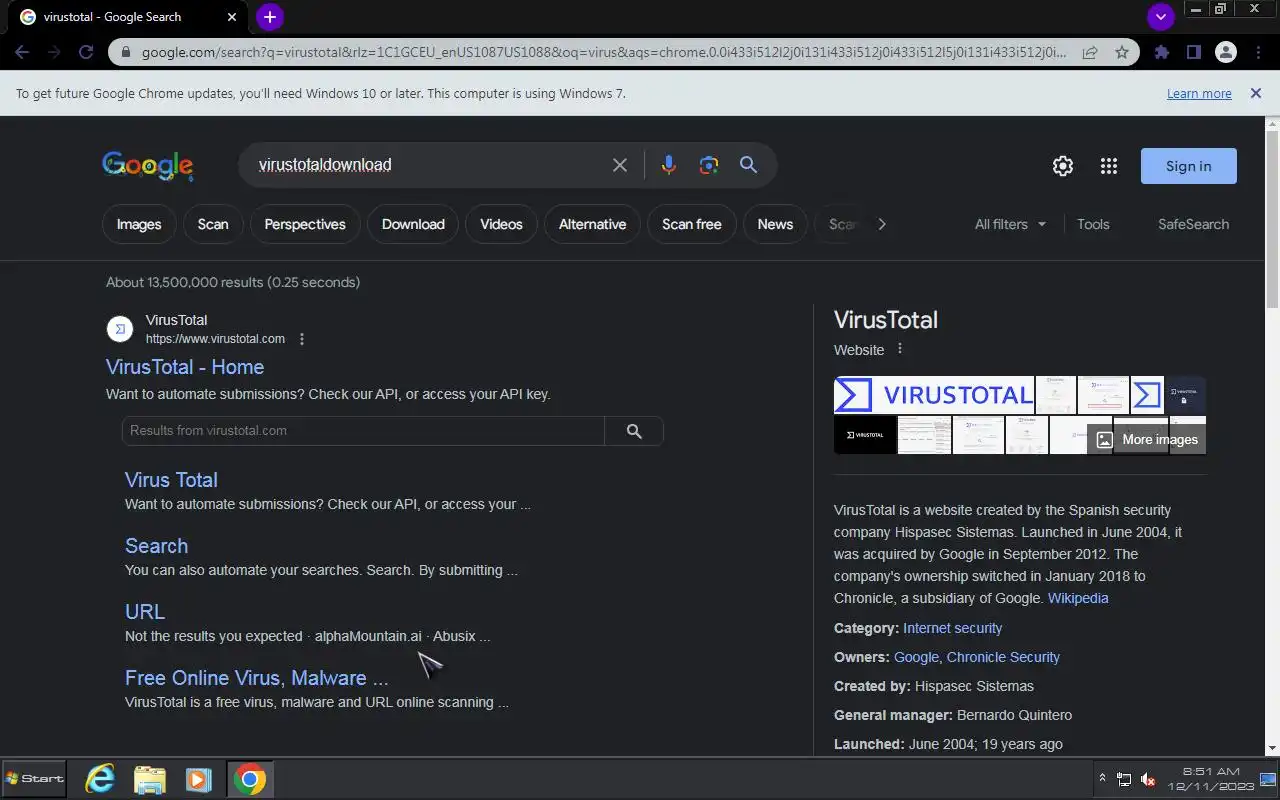This screenshot has height=800, width=1280.
Task: Go back to the previous page
Action: pyautogui.click(x=22, y=52)
